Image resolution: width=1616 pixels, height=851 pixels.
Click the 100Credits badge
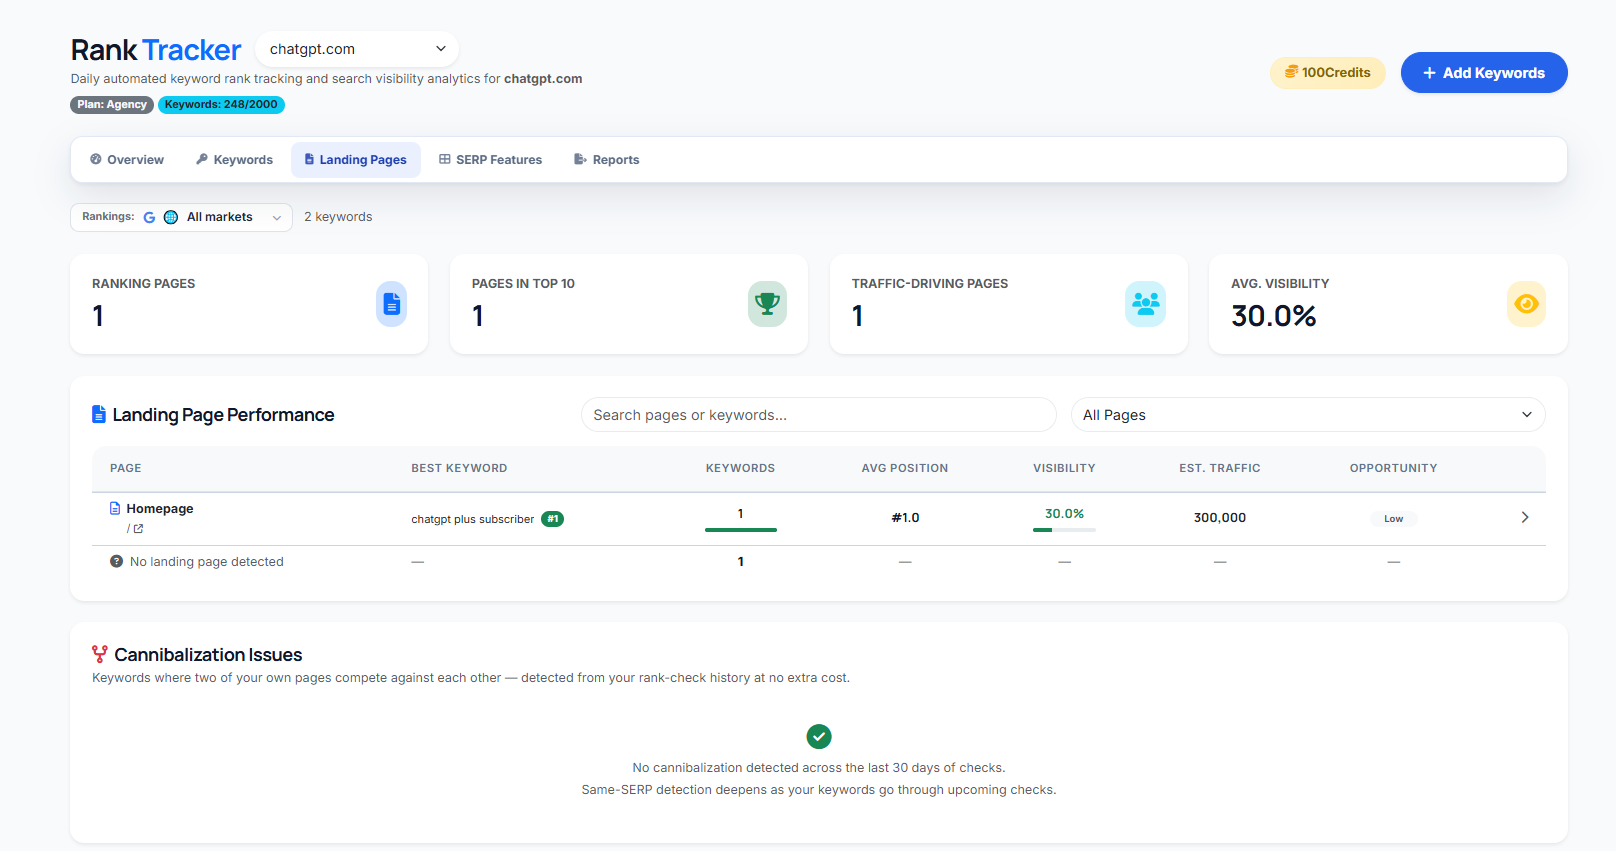[1328, 72]
